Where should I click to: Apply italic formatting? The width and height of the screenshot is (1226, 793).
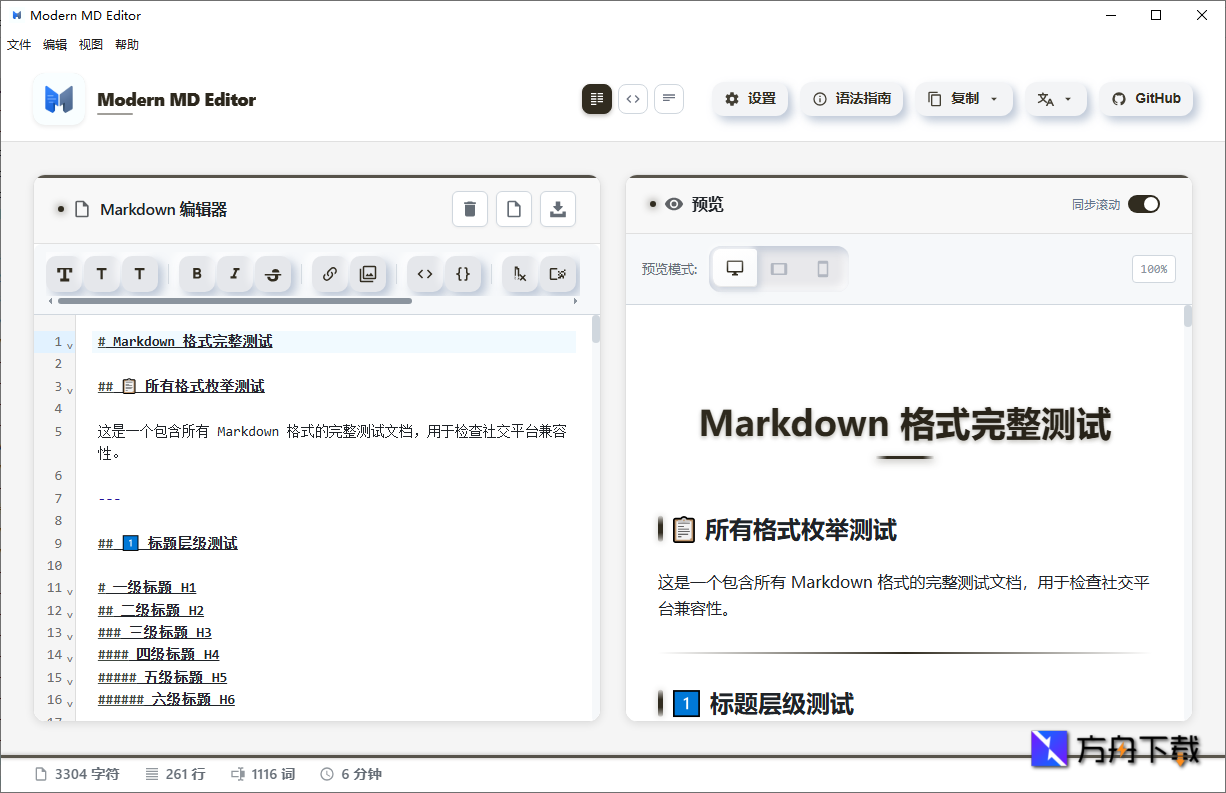[235, 274]
